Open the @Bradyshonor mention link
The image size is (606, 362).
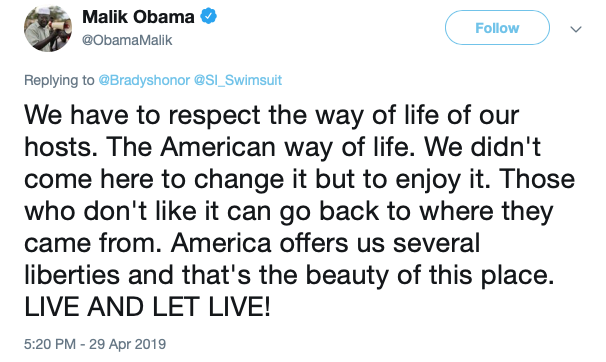click(x=144, y=80)
